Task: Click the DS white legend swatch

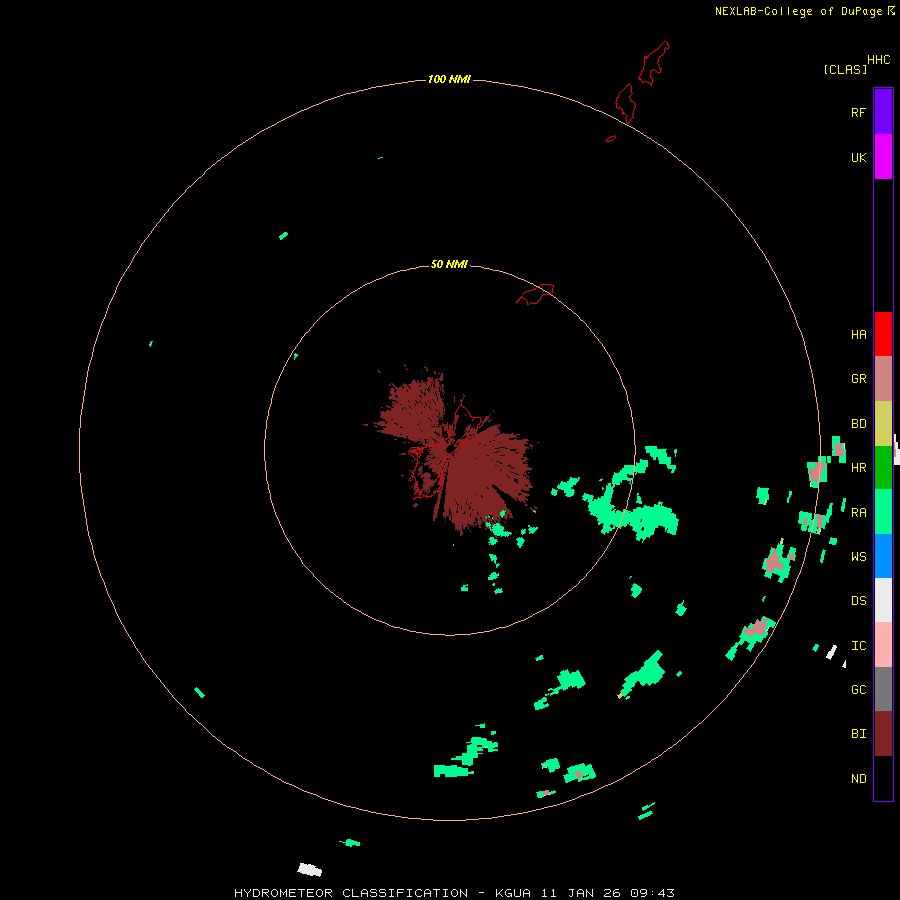Action: pyautogui.click(x=883, y=600)
